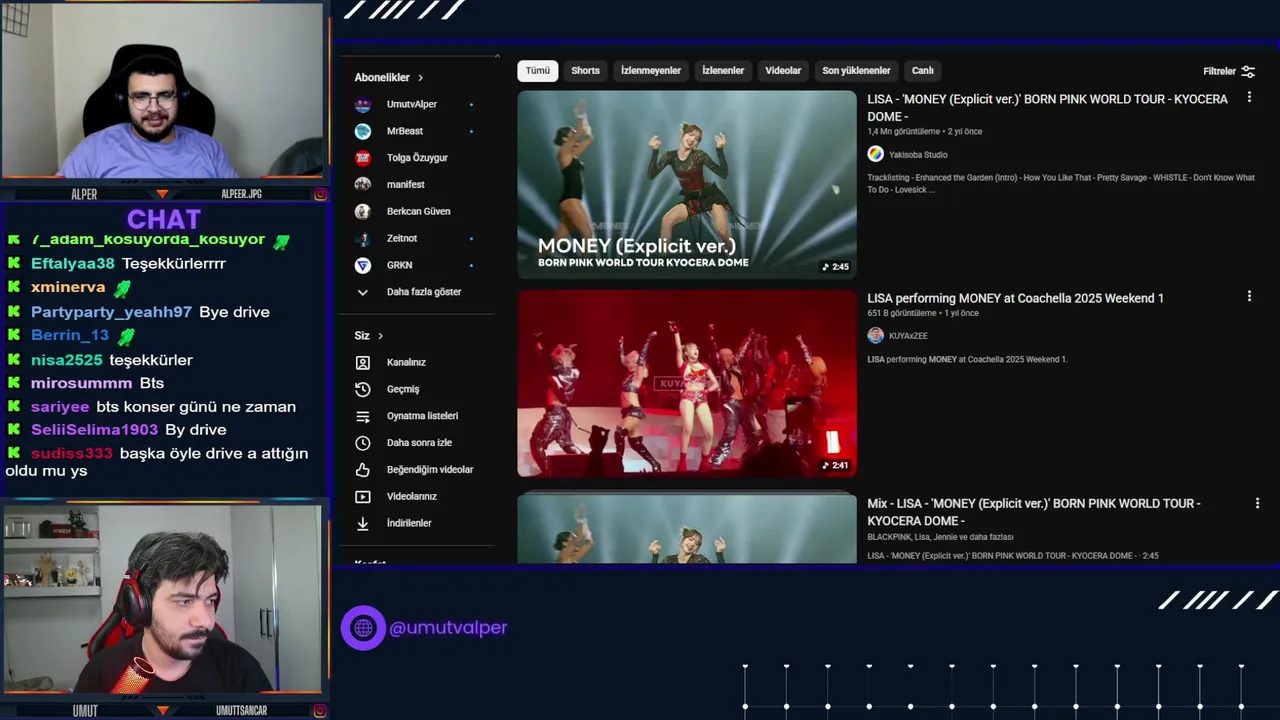Open Zeitnot channel avatar icon
The image size is (1280, 720).
(363, 238)
